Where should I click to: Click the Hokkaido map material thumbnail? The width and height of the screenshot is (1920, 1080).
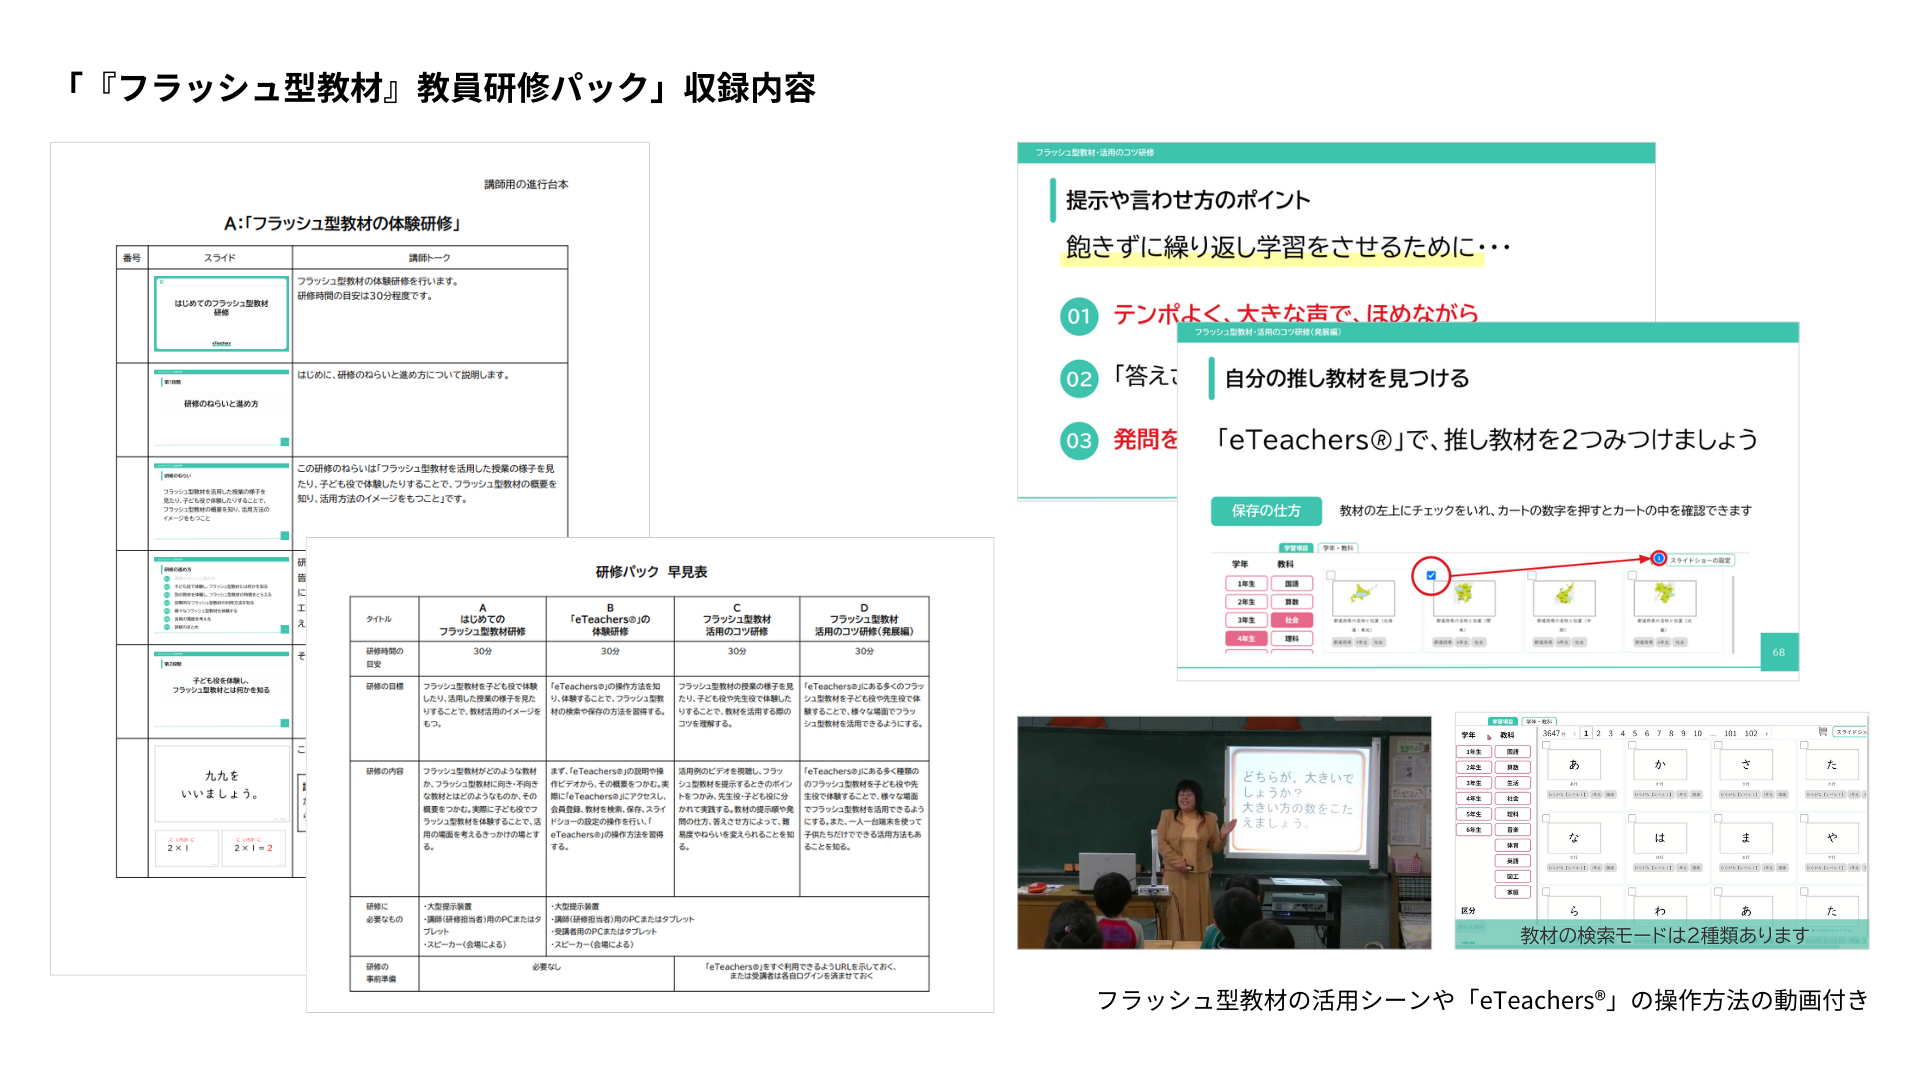tap(1361, 596)
